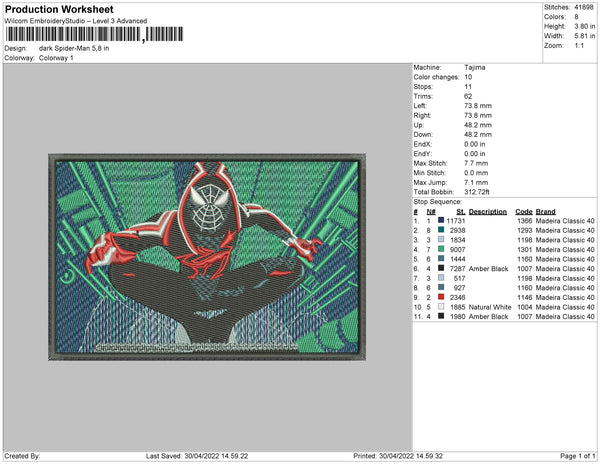Click the 'EndX:' label
Viewport: 600px width, 464px height.
pos(422,144)
